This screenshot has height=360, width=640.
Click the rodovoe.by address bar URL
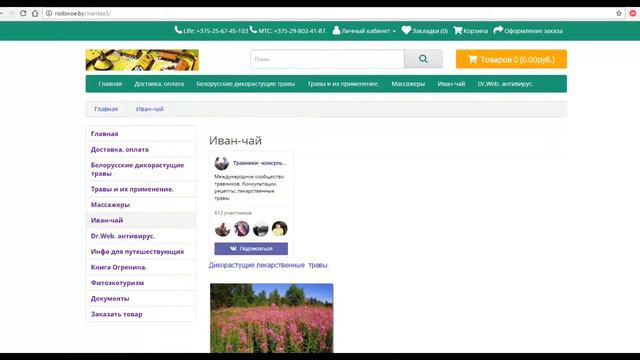[83, 13]
